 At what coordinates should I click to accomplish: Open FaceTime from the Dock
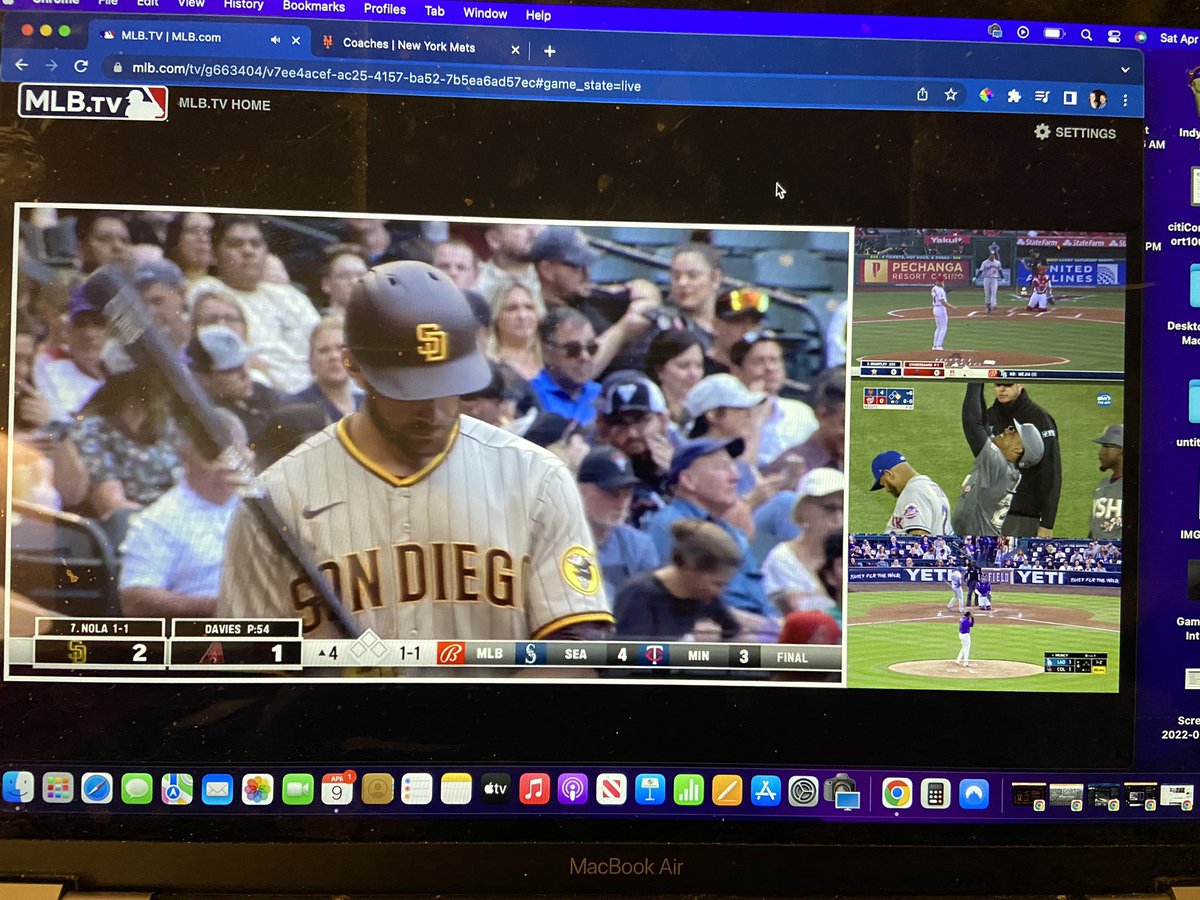click(x=297, y=789)
